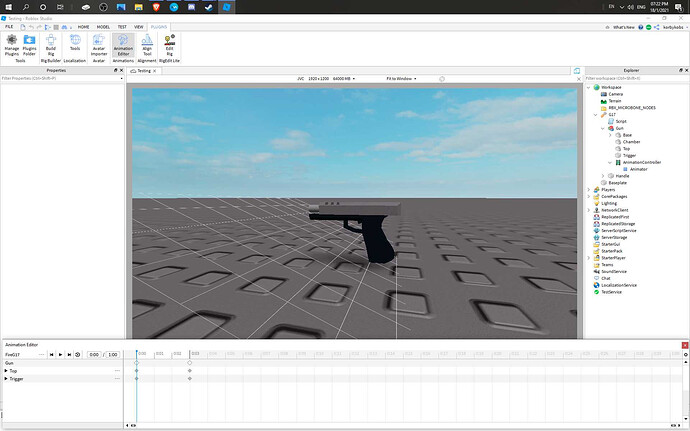Skip to the previous keyframe
Screen dimensions: 690x431
coord(51,354)
